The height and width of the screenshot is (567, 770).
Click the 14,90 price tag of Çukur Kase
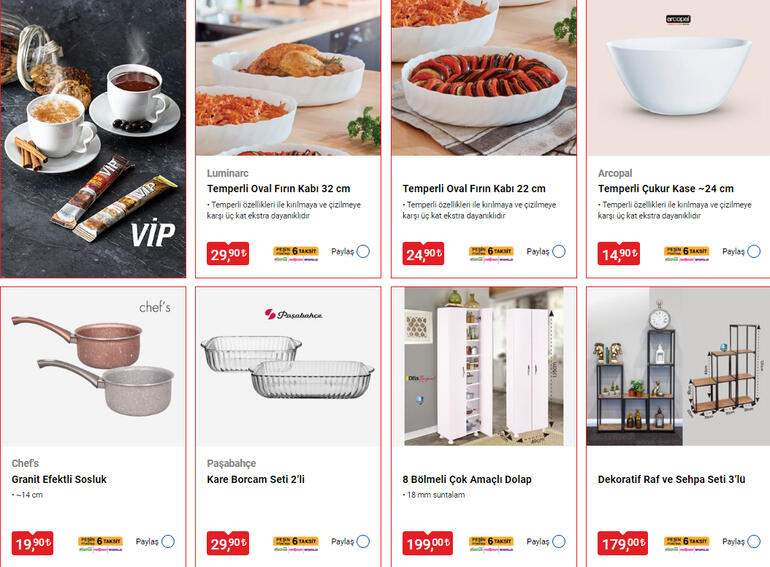[619, 253]
